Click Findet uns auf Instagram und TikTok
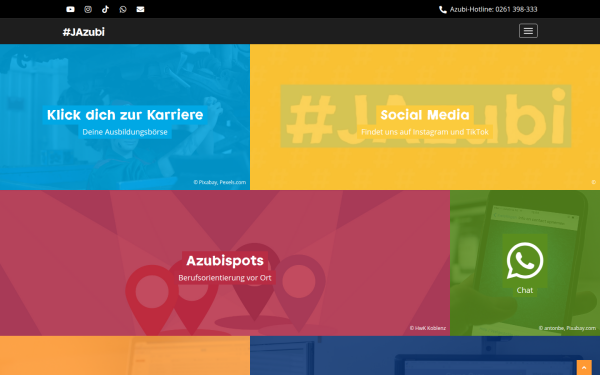Image resolution: width=600 pixels, height=375 pixels. coord(425,132)
